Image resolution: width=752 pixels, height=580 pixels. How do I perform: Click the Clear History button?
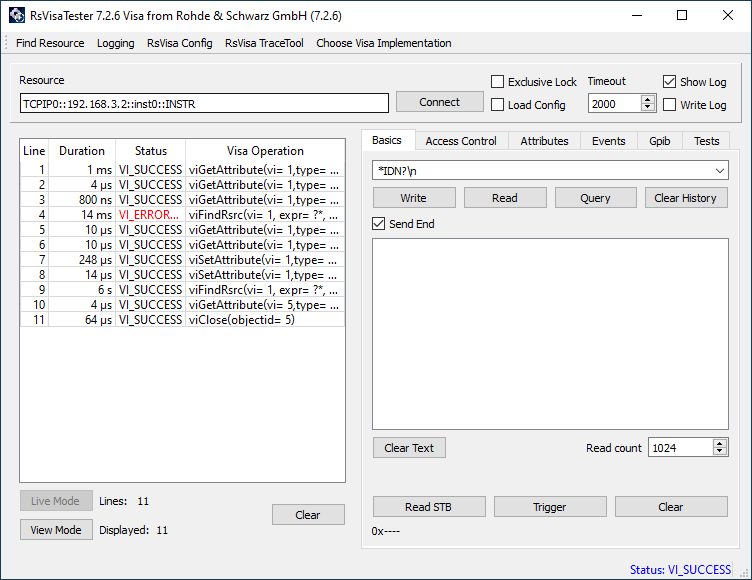point(686,198)
